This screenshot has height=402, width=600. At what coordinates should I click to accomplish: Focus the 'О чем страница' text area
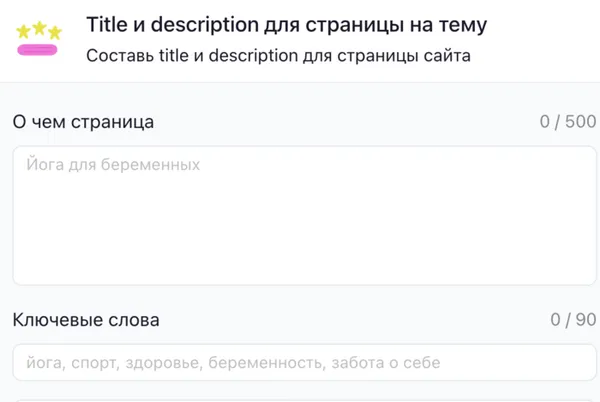pyautogui.click(x=304, y=215)
